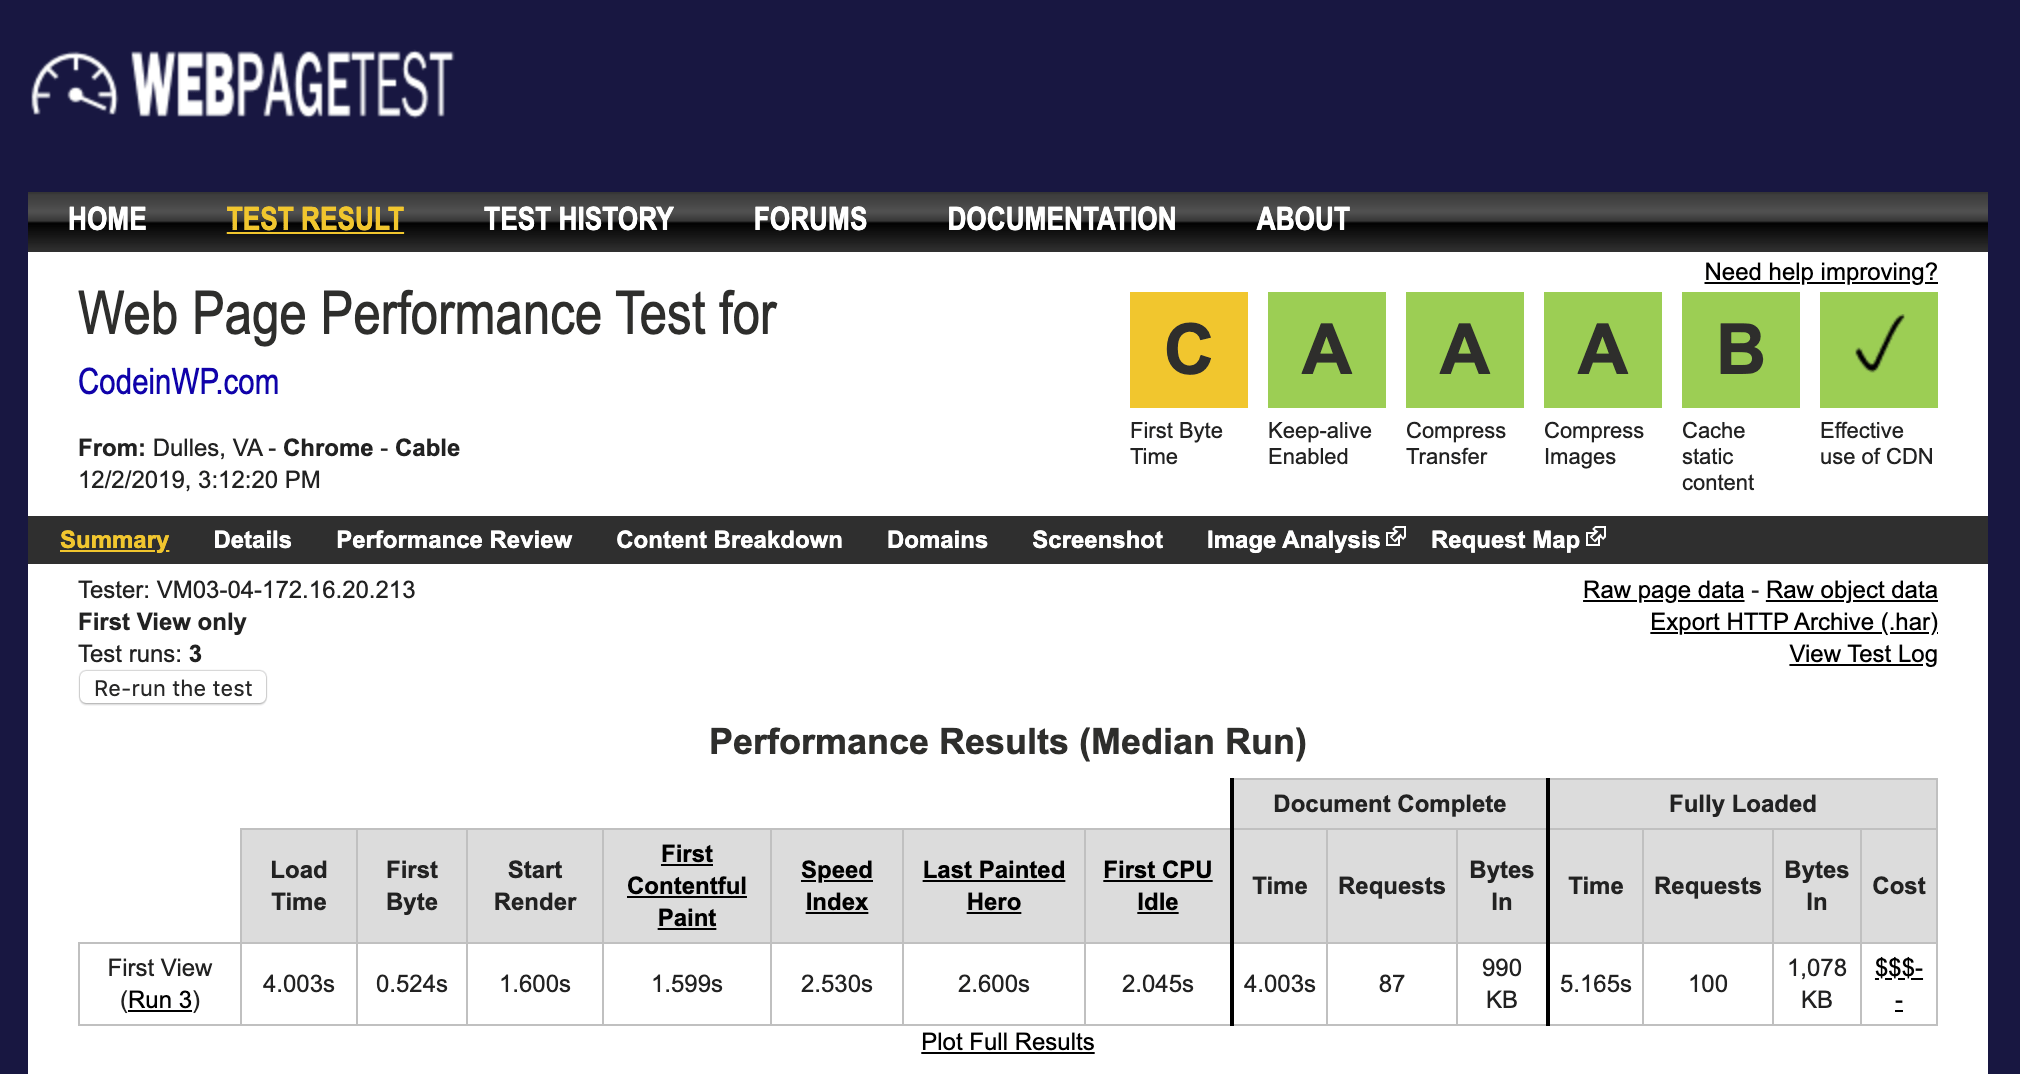Switch to the Content Breakdown tab

(729, 540)
